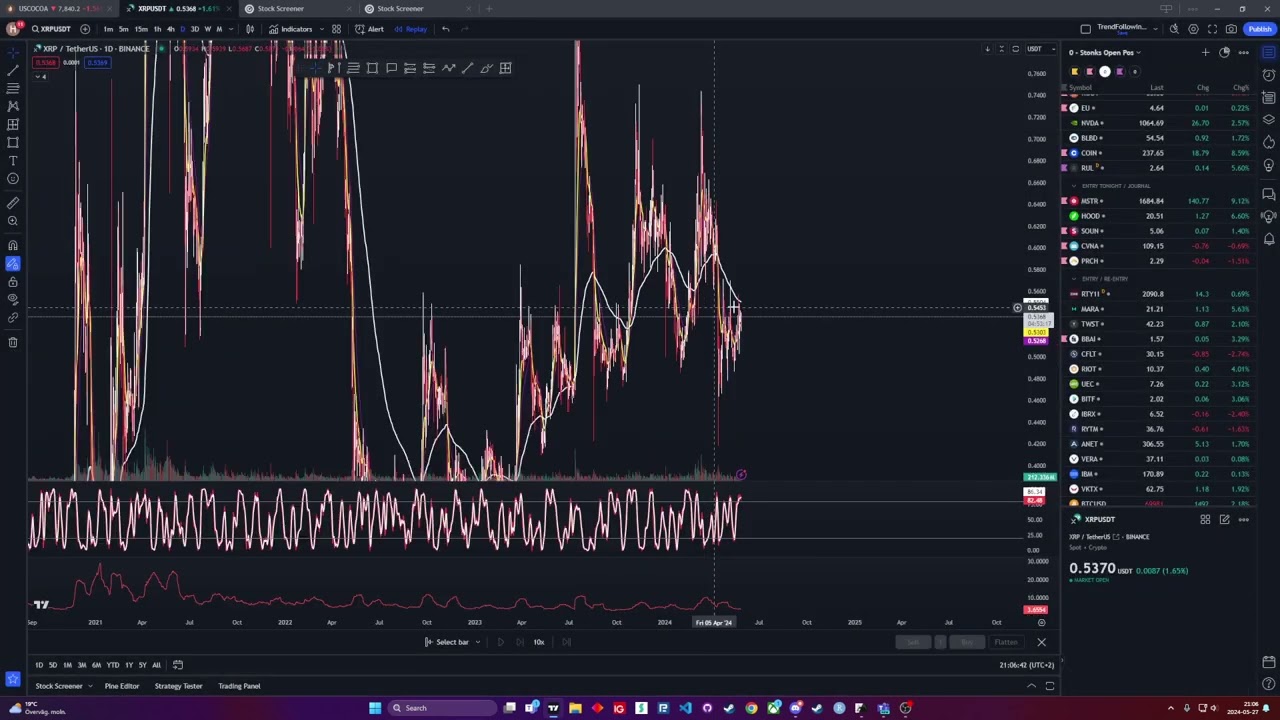Open the Hotlists flame icon
Image resolution: width=1280 pixels, height=720 pixels.
(1269, 142)
